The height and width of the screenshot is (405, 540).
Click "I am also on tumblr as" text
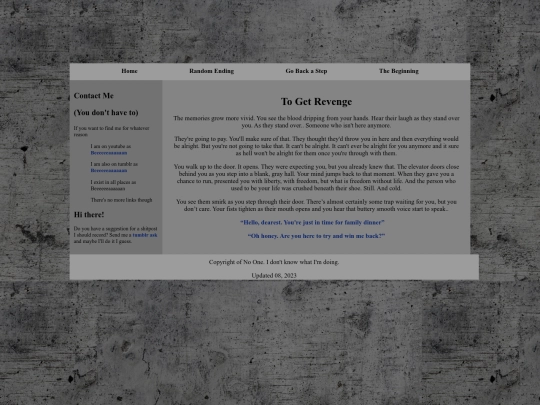coord(114,164)
